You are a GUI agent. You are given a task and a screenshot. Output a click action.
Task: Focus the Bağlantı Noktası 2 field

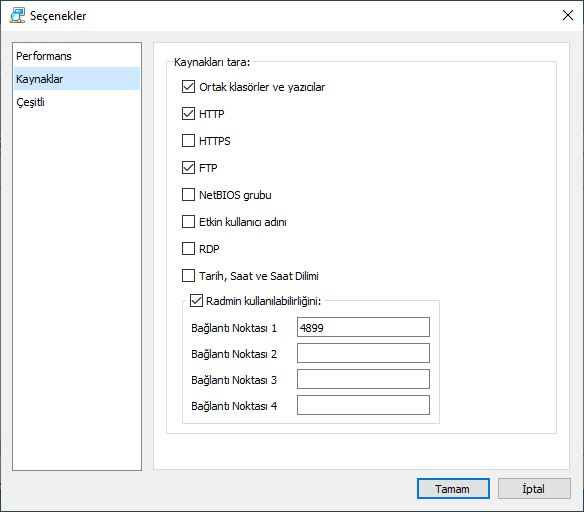(363, 353)
